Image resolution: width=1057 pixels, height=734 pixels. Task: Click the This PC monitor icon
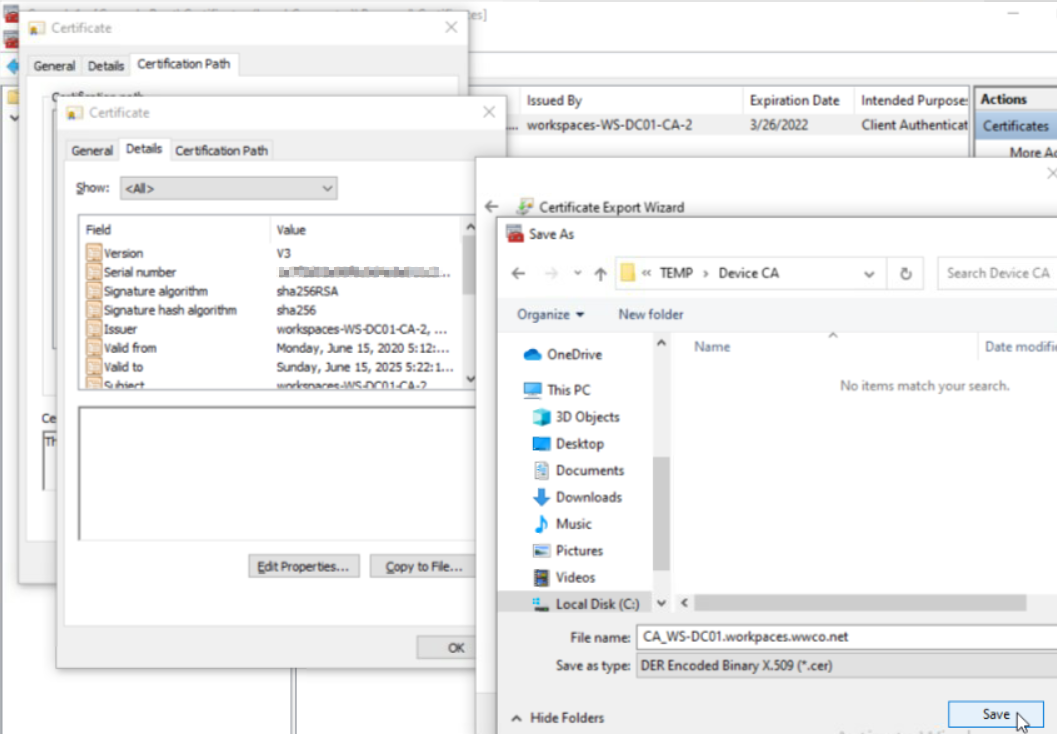coord(533,390)
